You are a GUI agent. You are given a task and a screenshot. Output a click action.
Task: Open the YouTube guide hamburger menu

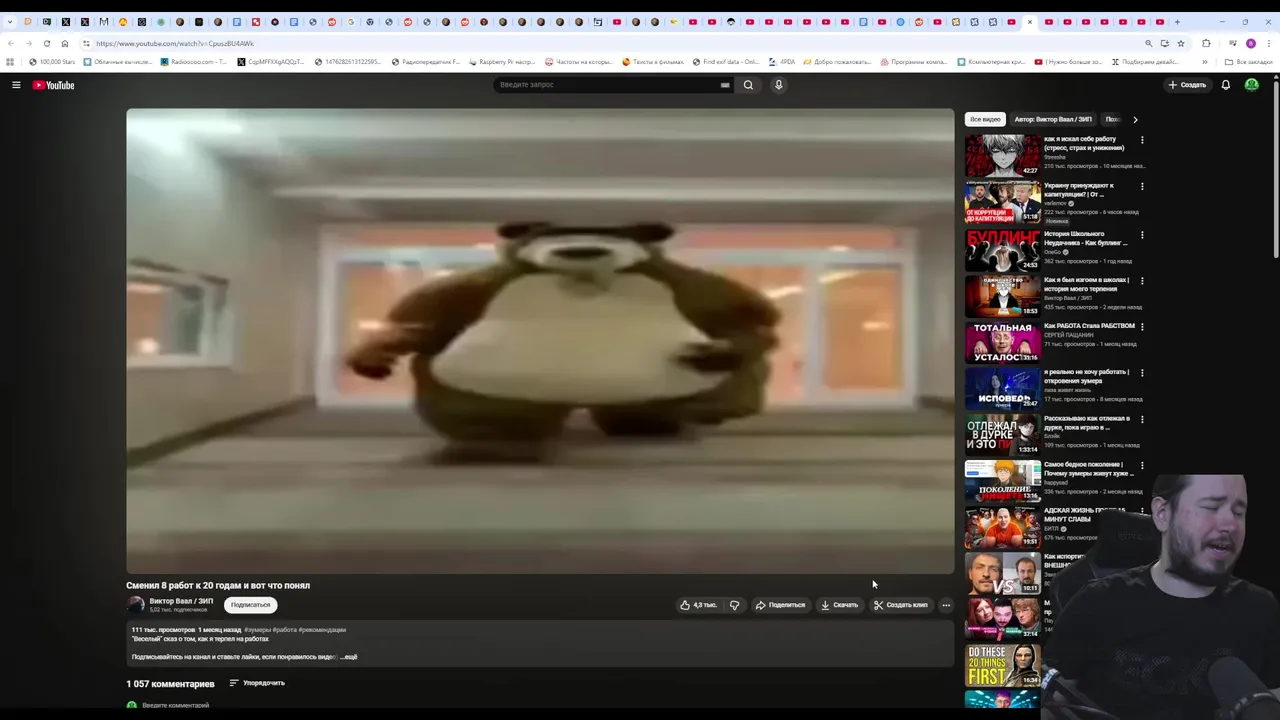(16, 85)
